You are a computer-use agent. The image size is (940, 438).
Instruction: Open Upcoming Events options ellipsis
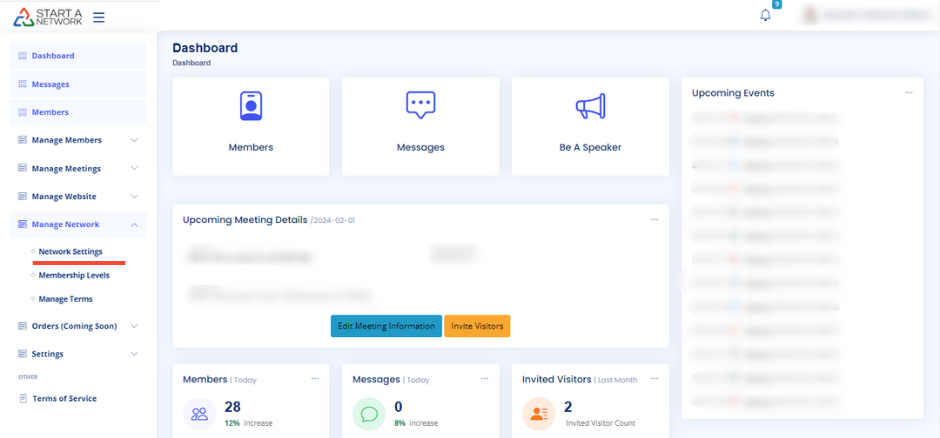pos(908,93)
